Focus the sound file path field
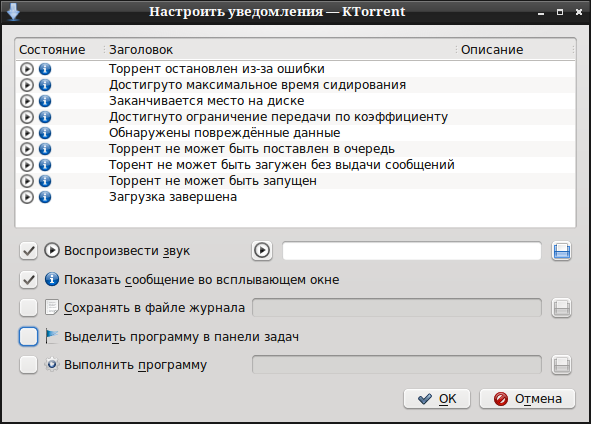 coord(412,251)
